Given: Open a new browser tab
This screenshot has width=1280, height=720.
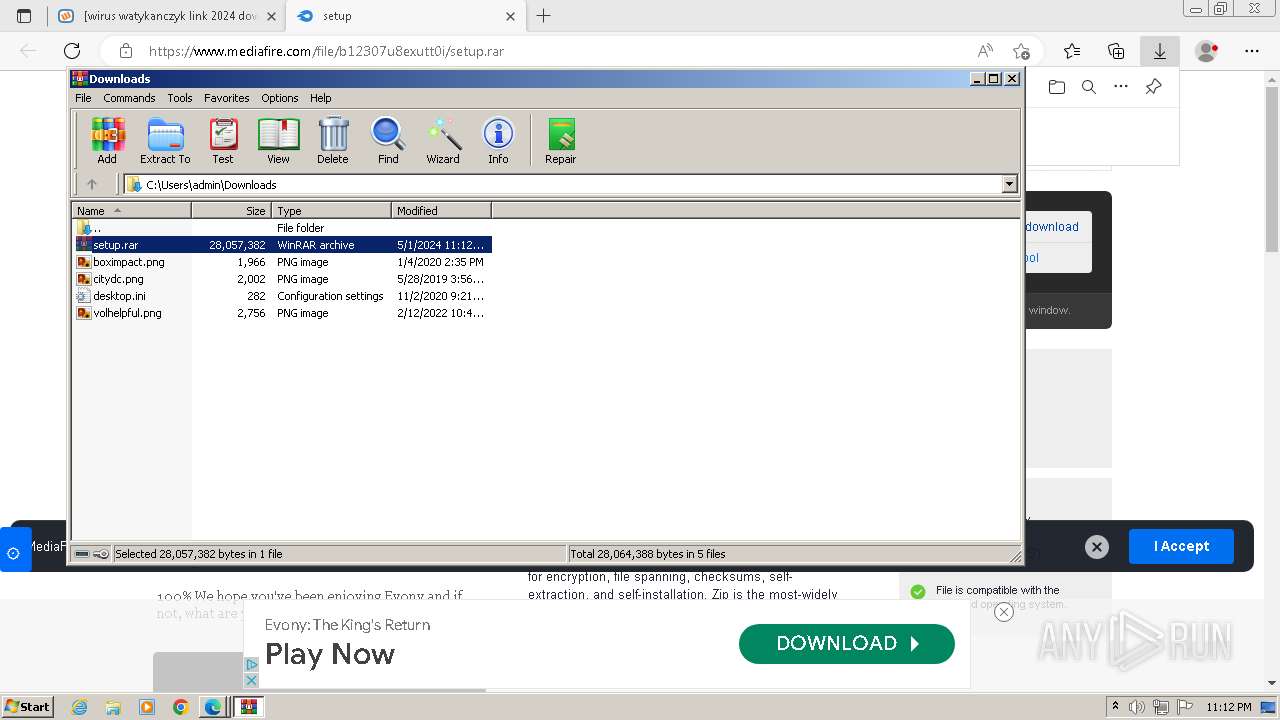Looking at the screenshot, I should [x=543, y=16].
